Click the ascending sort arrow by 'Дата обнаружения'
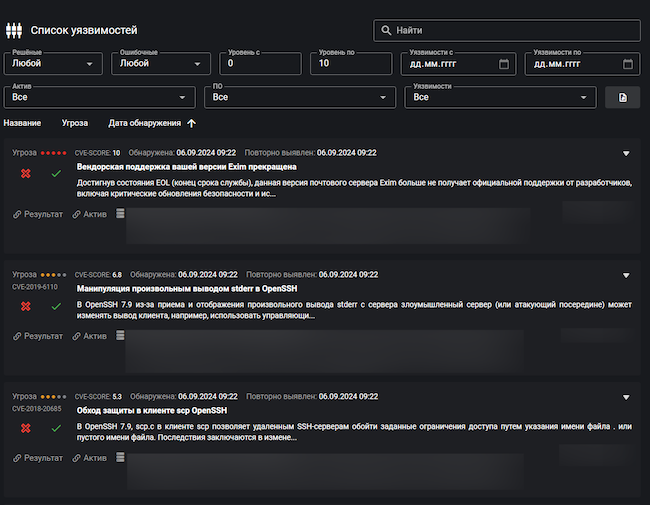Image resolution: width=650 pixels, height=505 pixels. coord(192,123)
